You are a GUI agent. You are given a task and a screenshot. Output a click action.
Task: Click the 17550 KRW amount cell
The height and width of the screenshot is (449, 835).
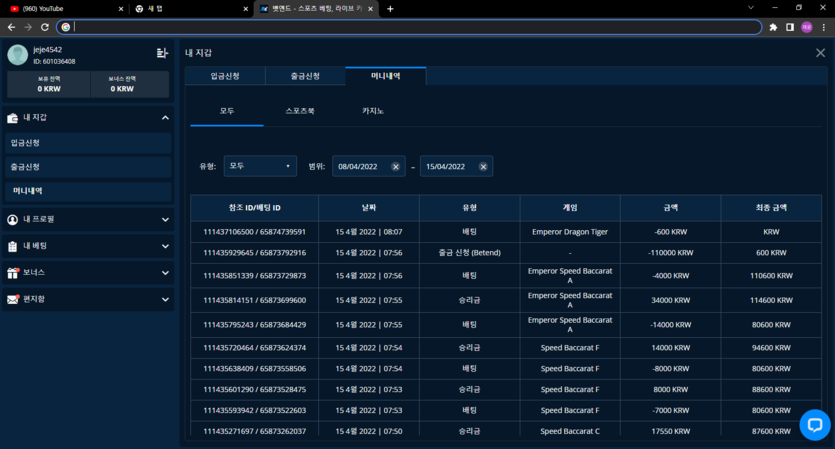(x=670, y=431)
